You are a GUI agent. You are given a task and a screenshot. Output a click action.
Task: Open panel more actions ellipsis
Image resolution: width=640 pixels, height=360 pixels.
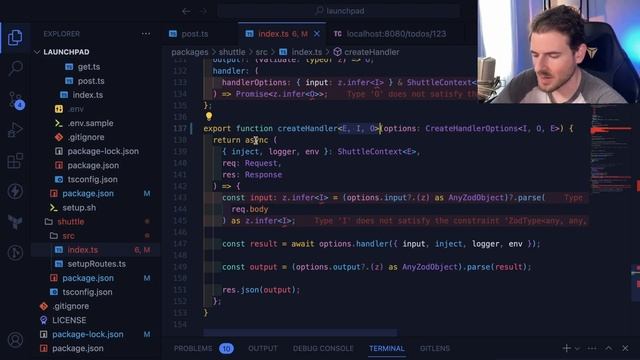click(592, 348)
